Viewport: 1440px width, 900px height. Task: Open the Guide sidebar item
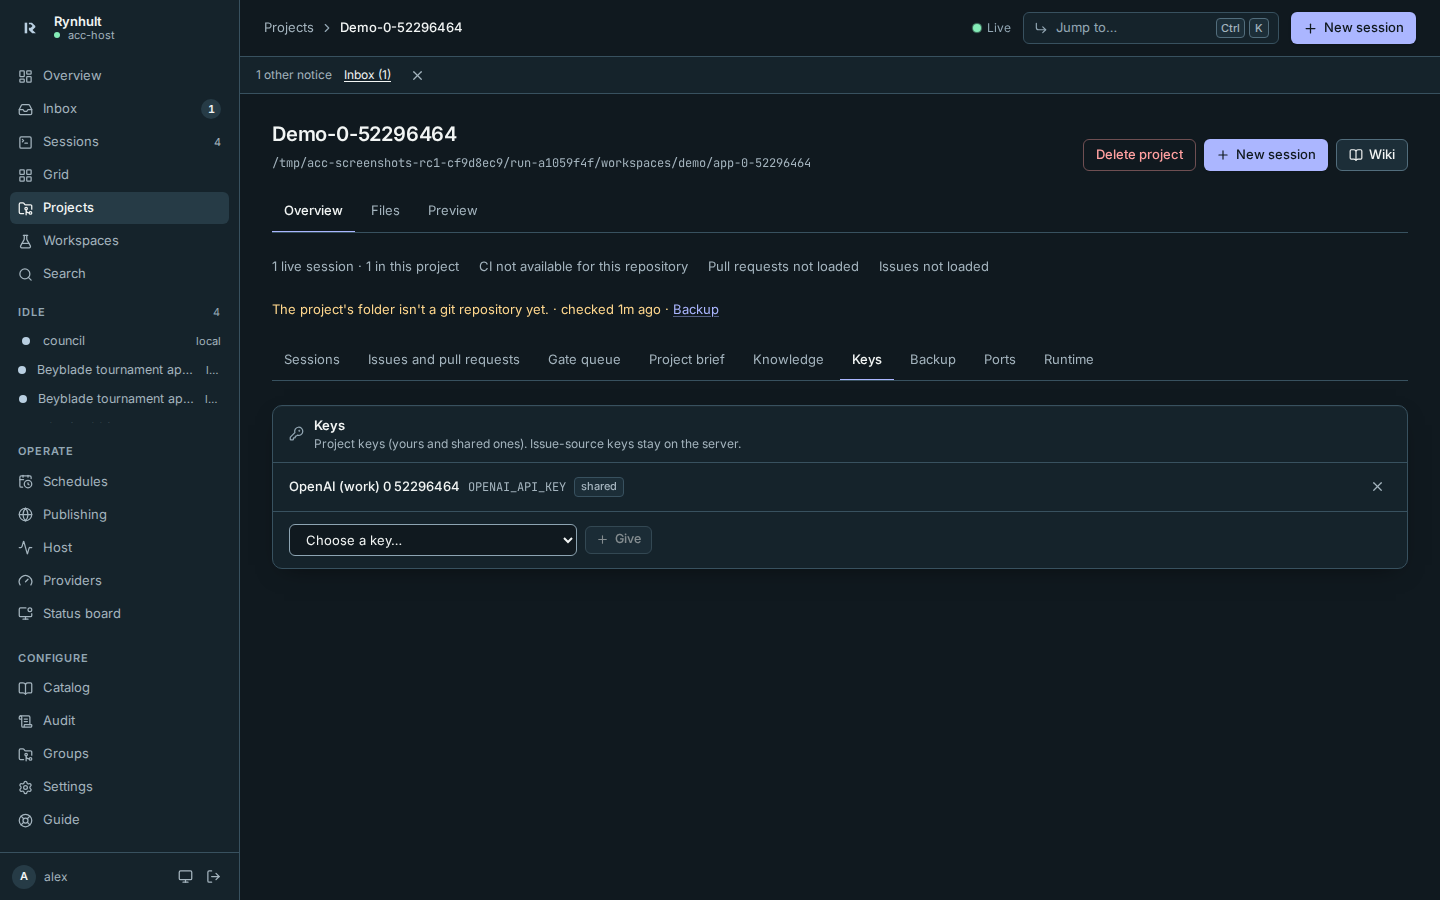[119, 820]
